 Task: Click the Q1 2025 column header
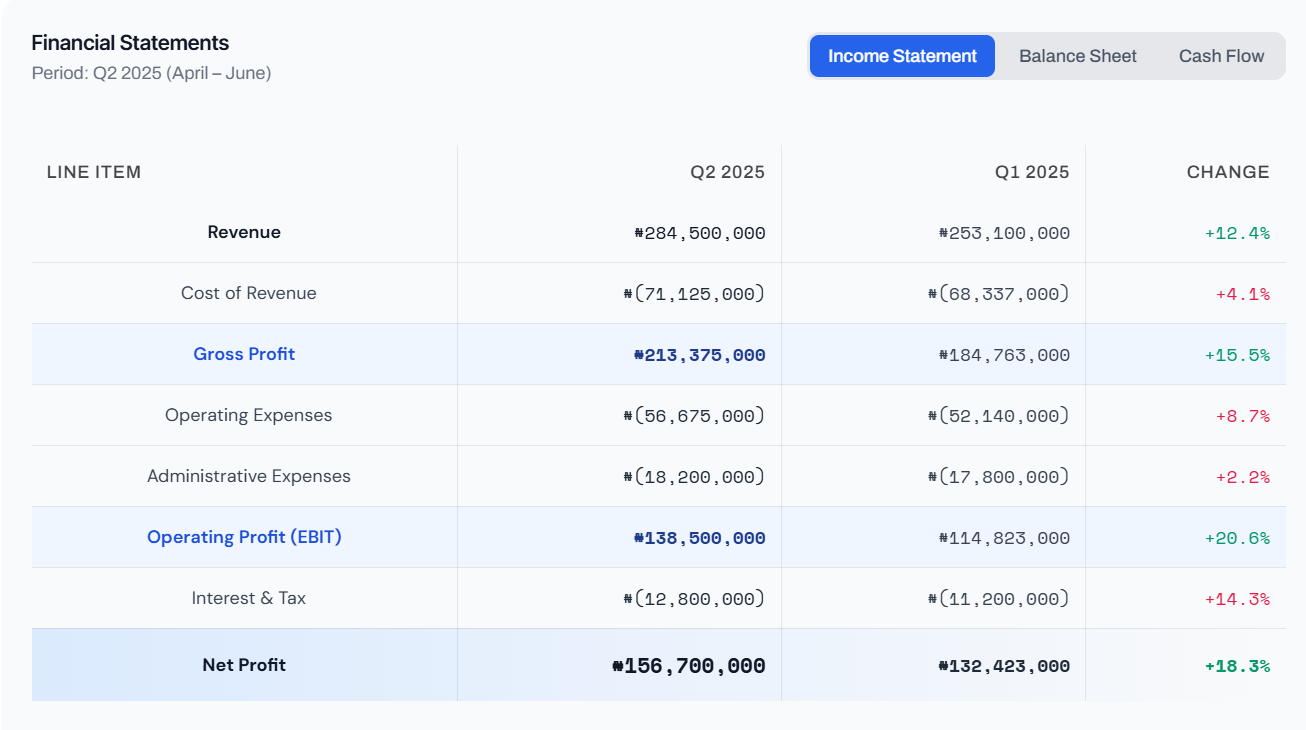(x=1031, y=172)
